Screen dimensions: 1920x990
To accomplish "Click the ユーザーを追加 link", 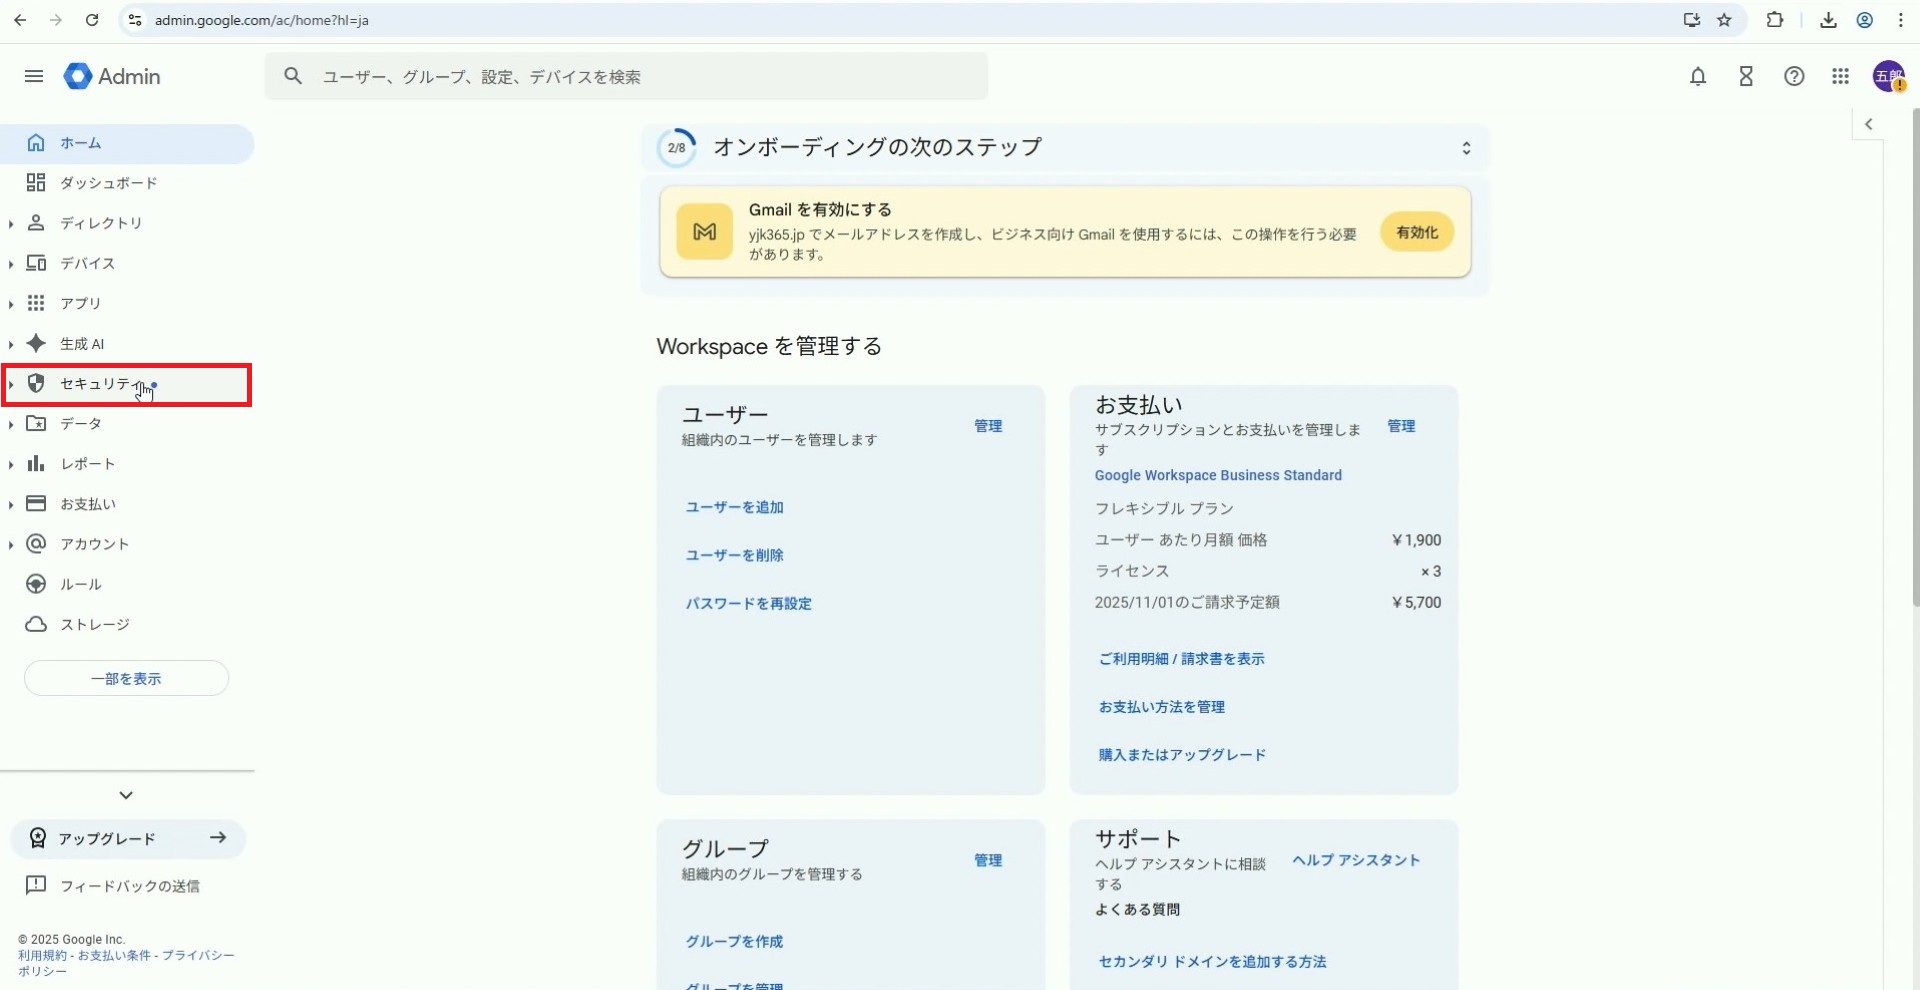I will (734, 507).
